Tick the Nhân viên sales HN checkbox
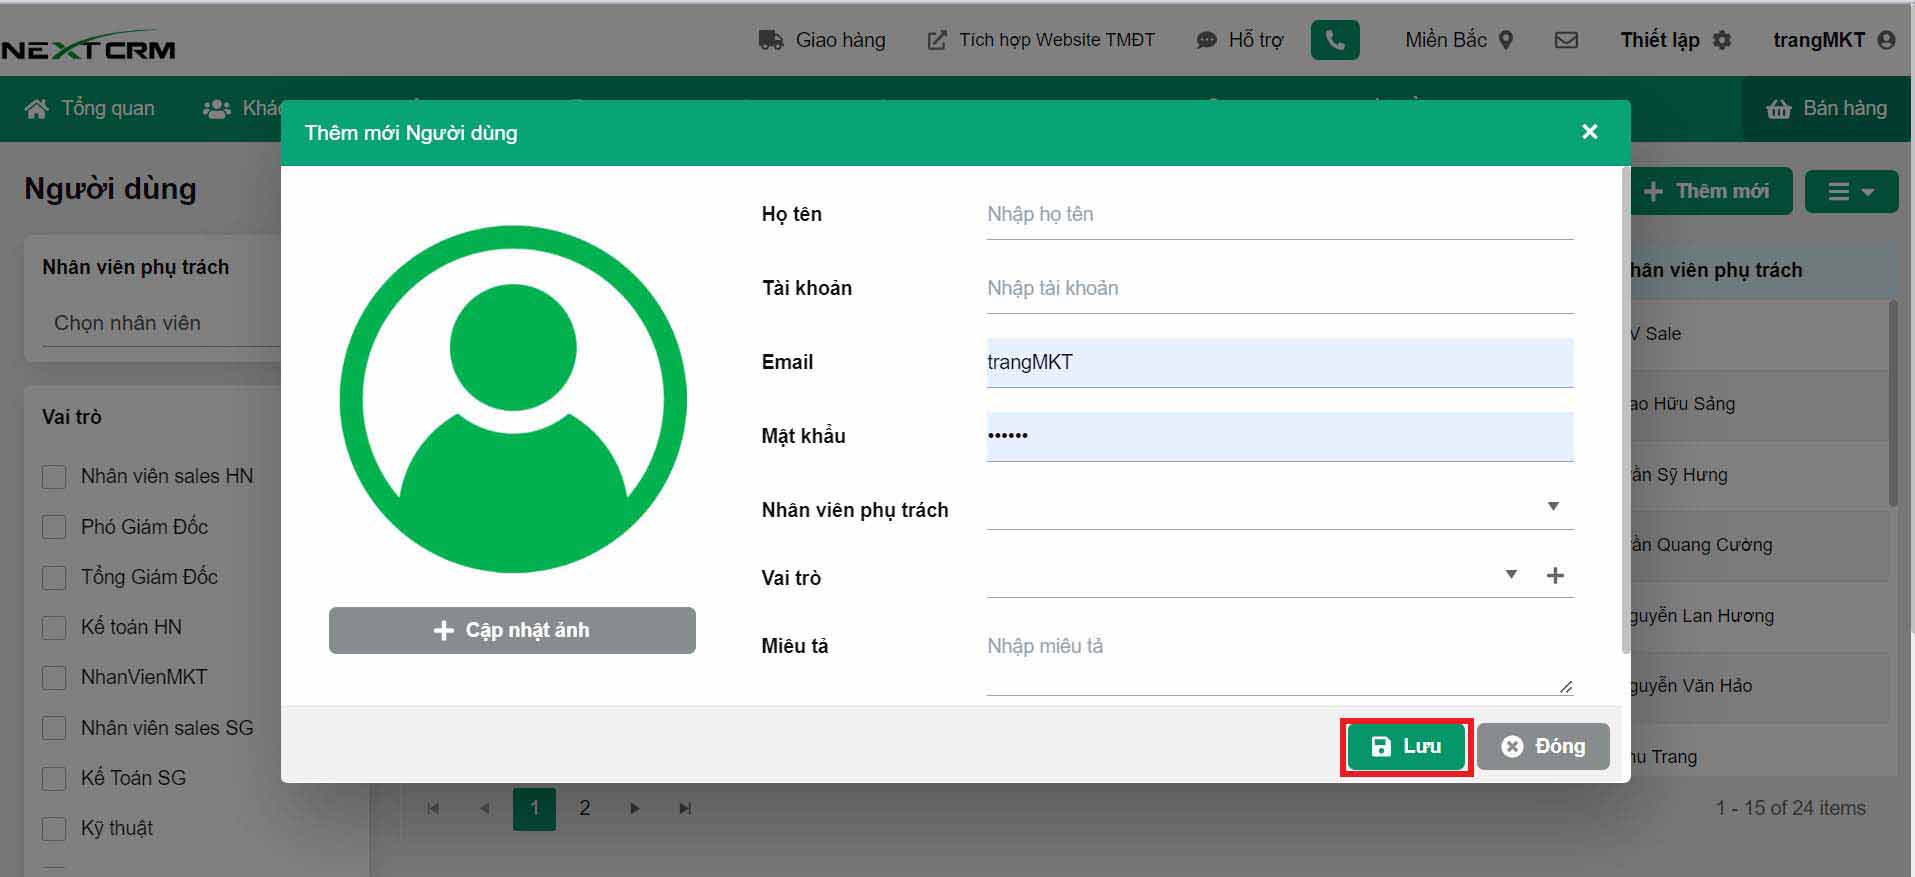 tap(54, 477)
